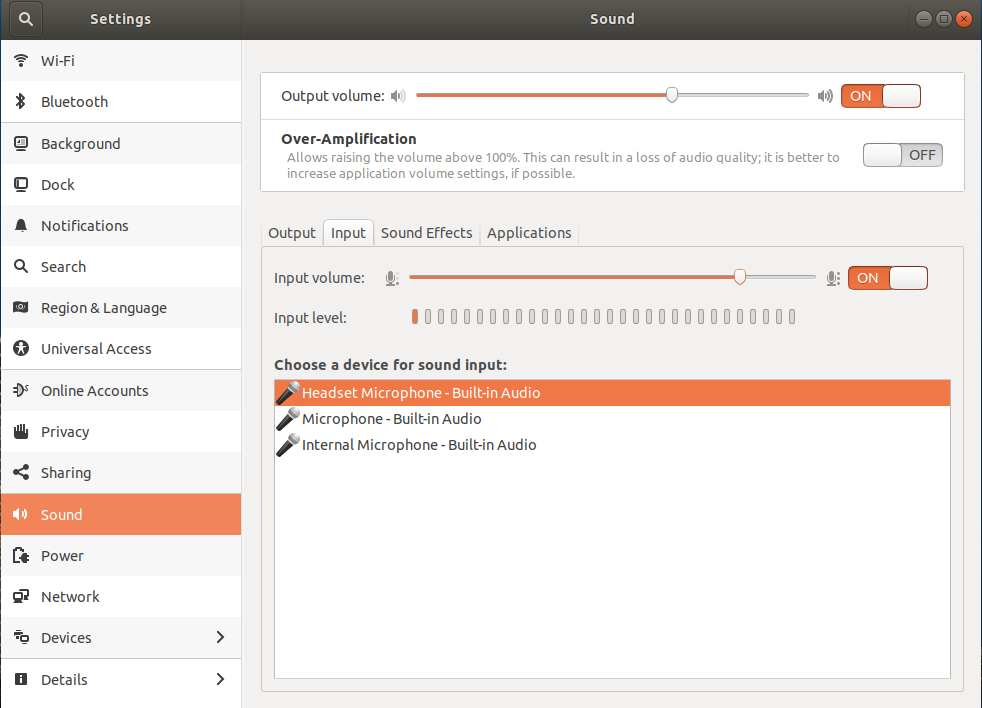Click the Universal Access icon
982x708 pixels.
pyautogui.click(x=21, y=348)
